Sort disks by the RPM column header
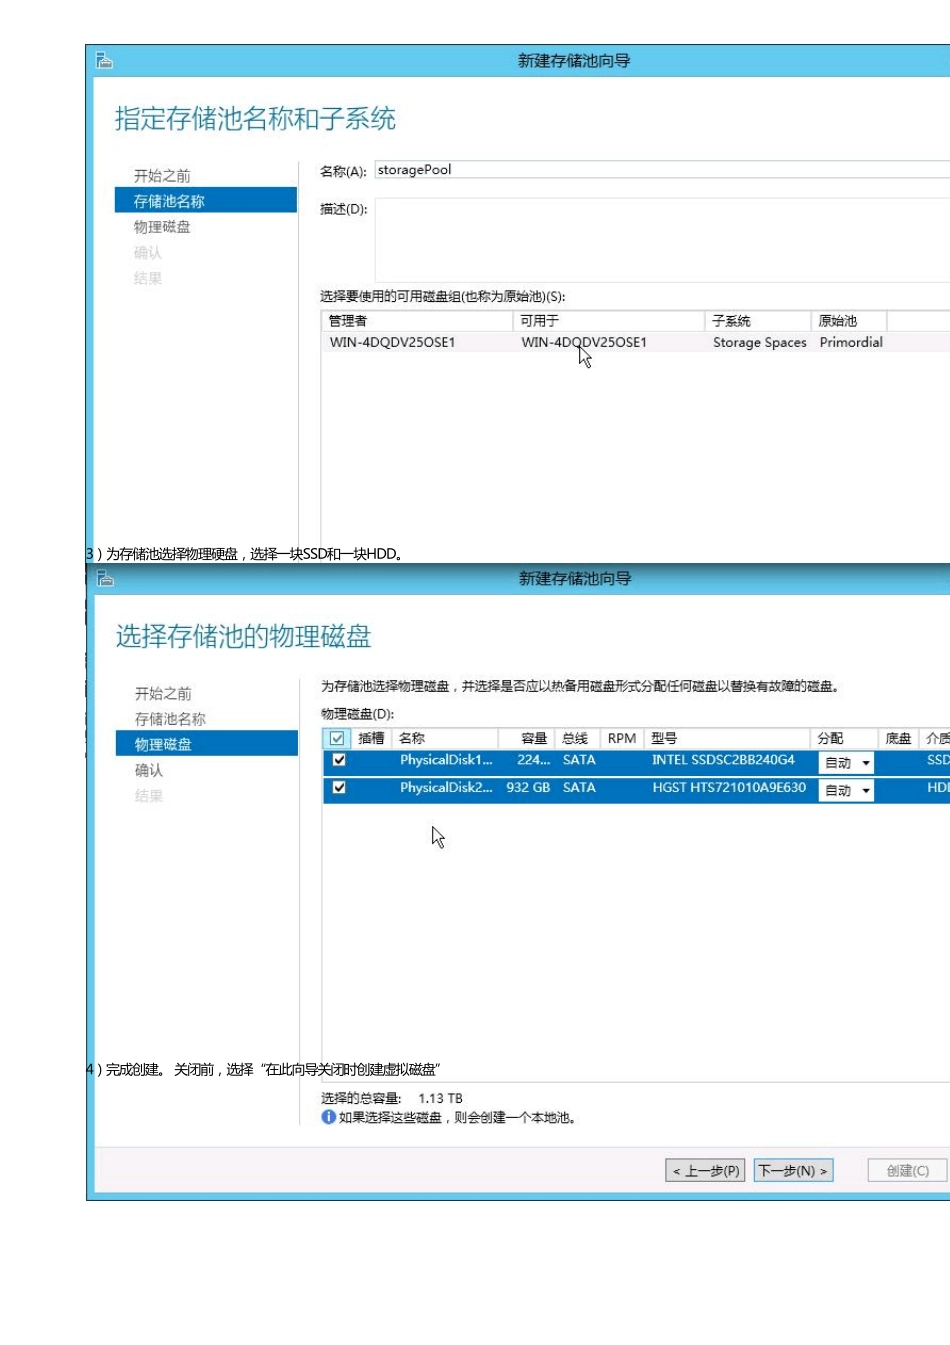The width and height of the screenshot is (950, 1345). [x=622, y=738]
